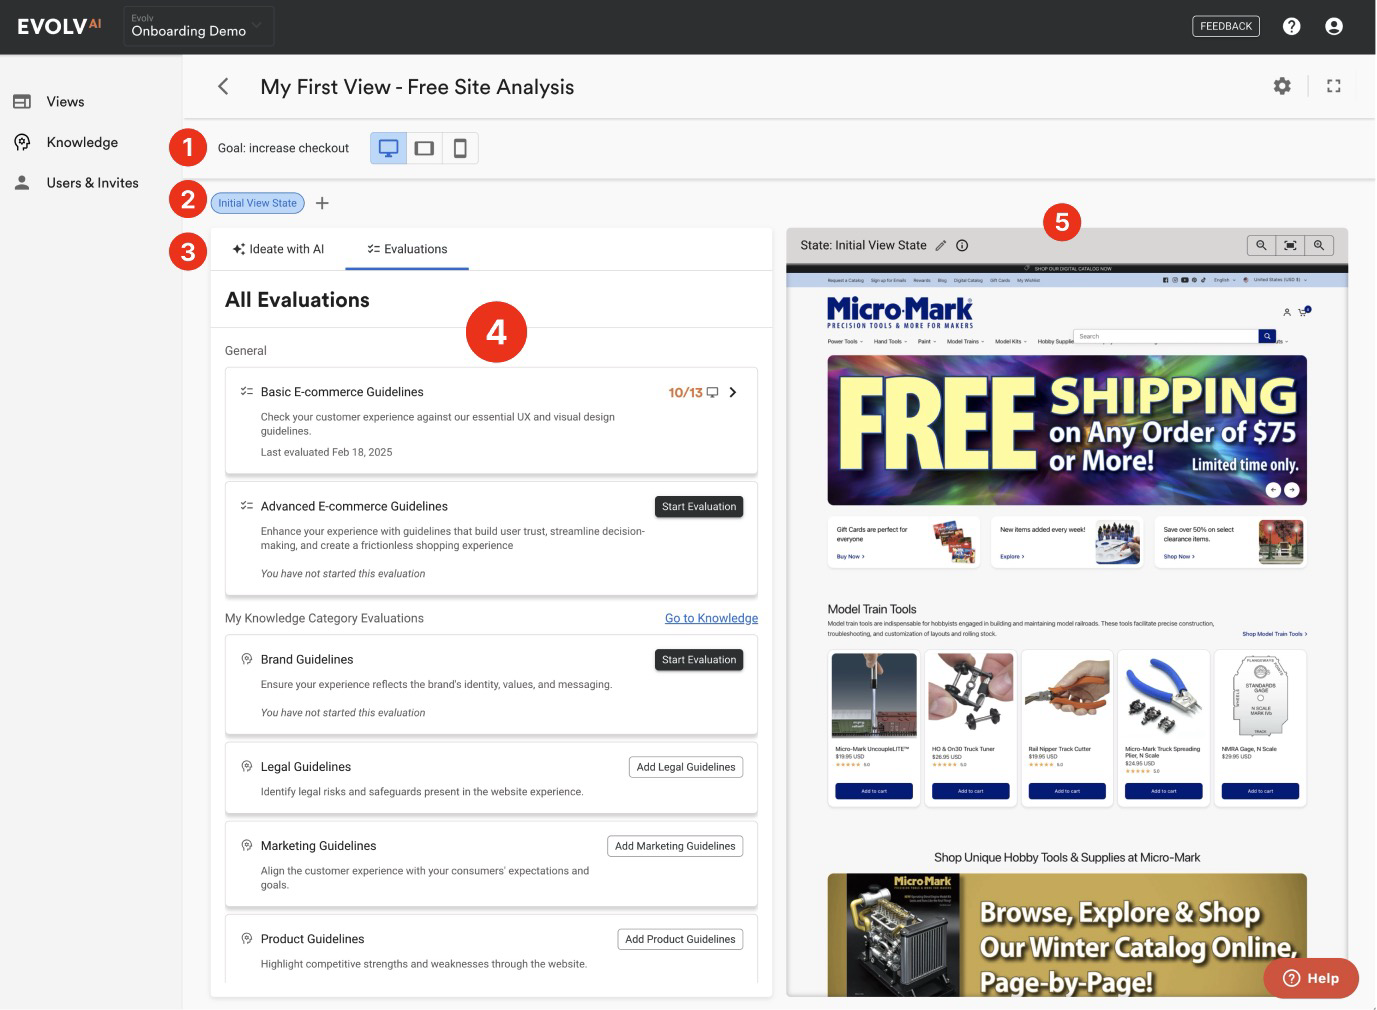This screenshot has height=1010, width=1377.
Task: Click the Marketing Guidelines title
Action: point(318,846)
